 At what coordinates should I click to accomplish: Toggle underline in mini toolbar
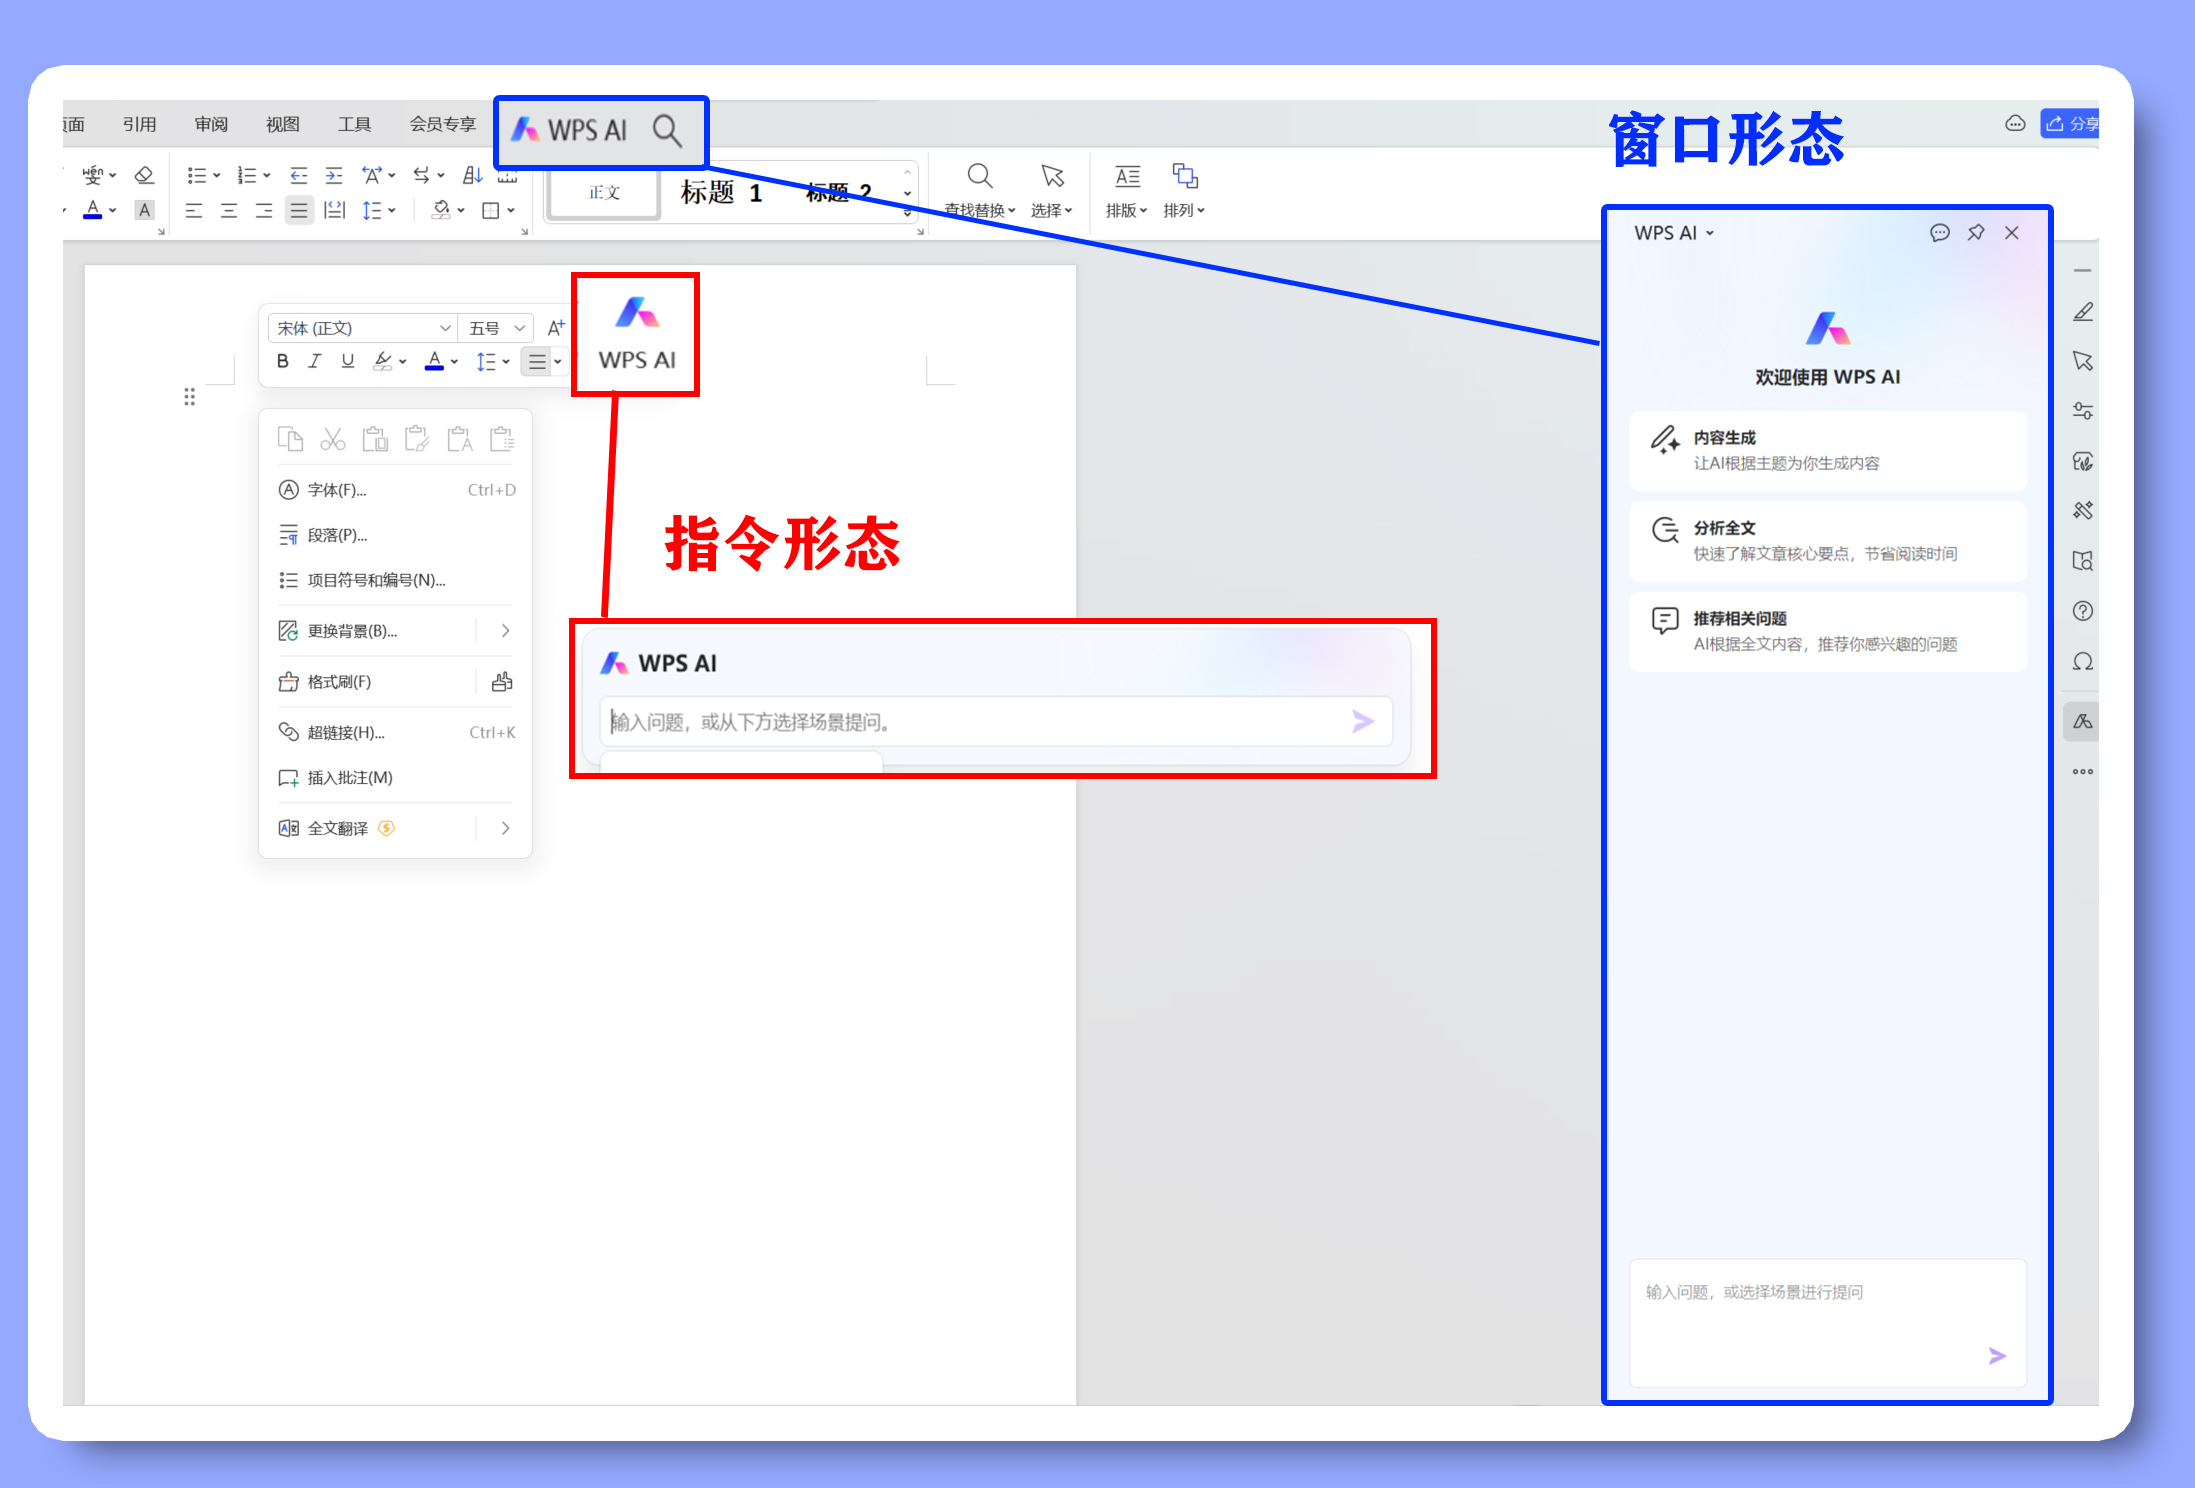coord(348,361)
